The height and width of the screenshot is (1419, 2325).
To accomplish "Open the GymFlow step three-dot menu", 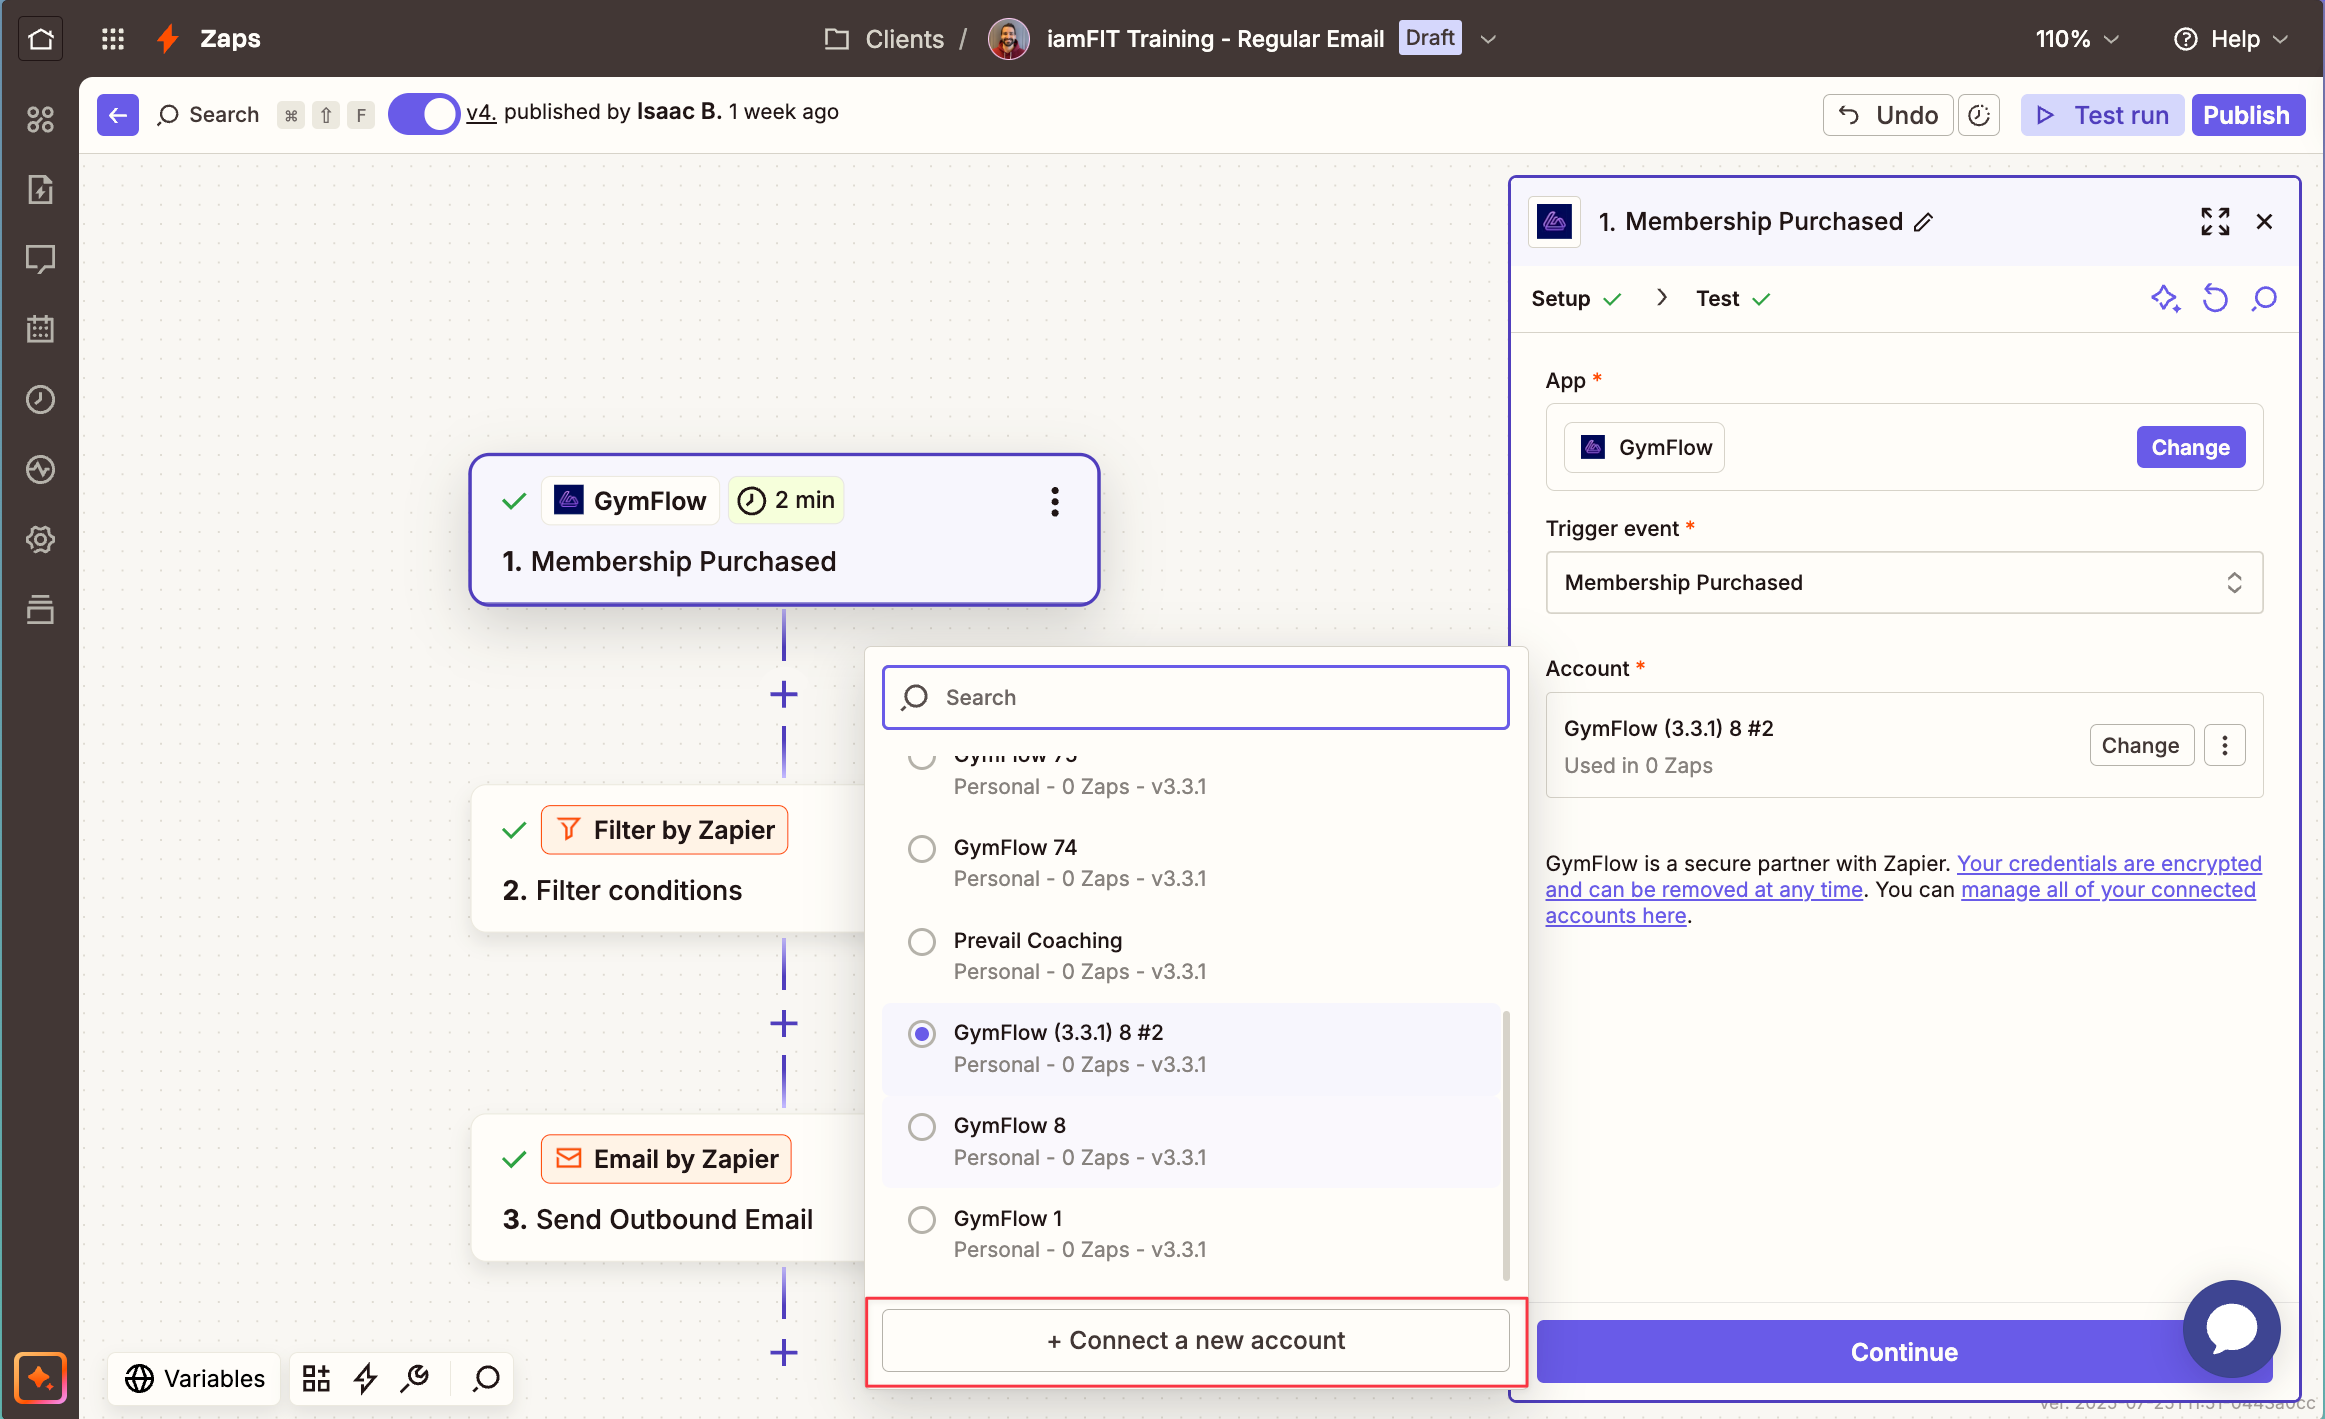I will [1055, 502].
